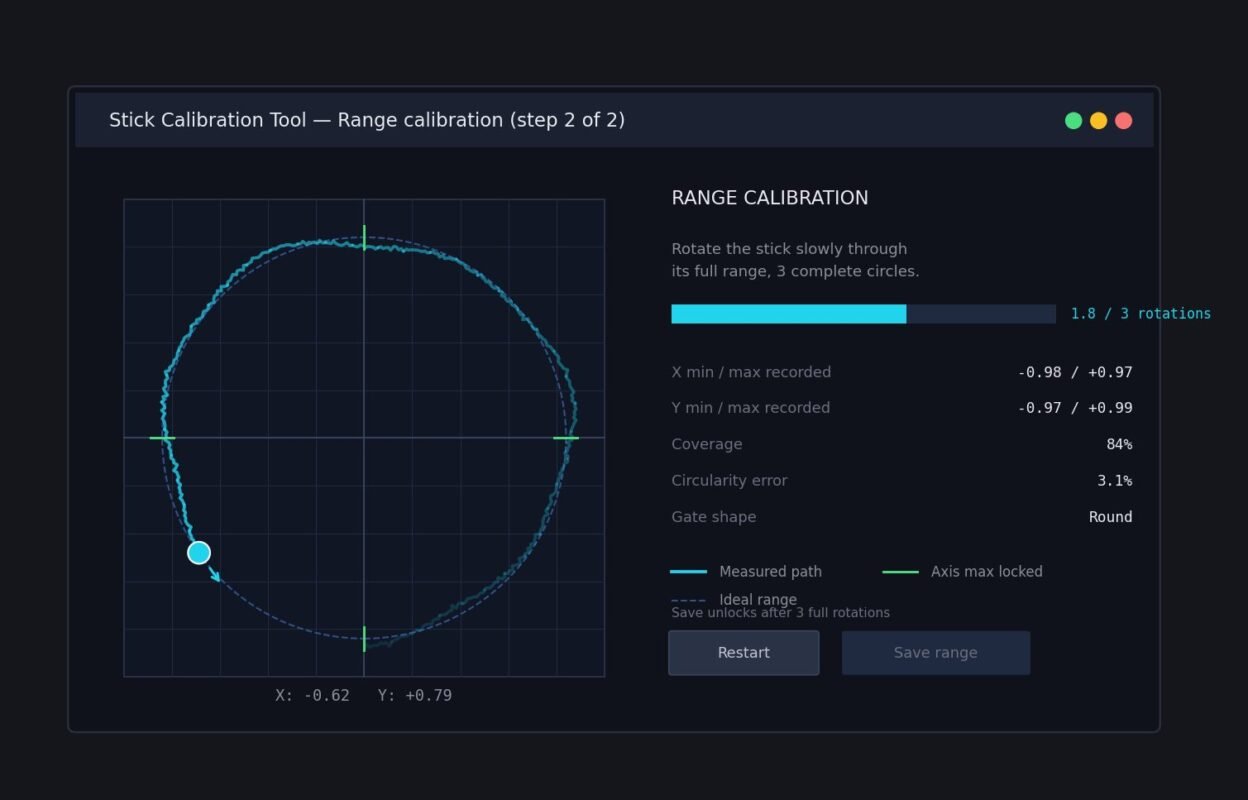1248x800 pixels.
Task: Click the top axis max locked marker
Action: point(364,238)
